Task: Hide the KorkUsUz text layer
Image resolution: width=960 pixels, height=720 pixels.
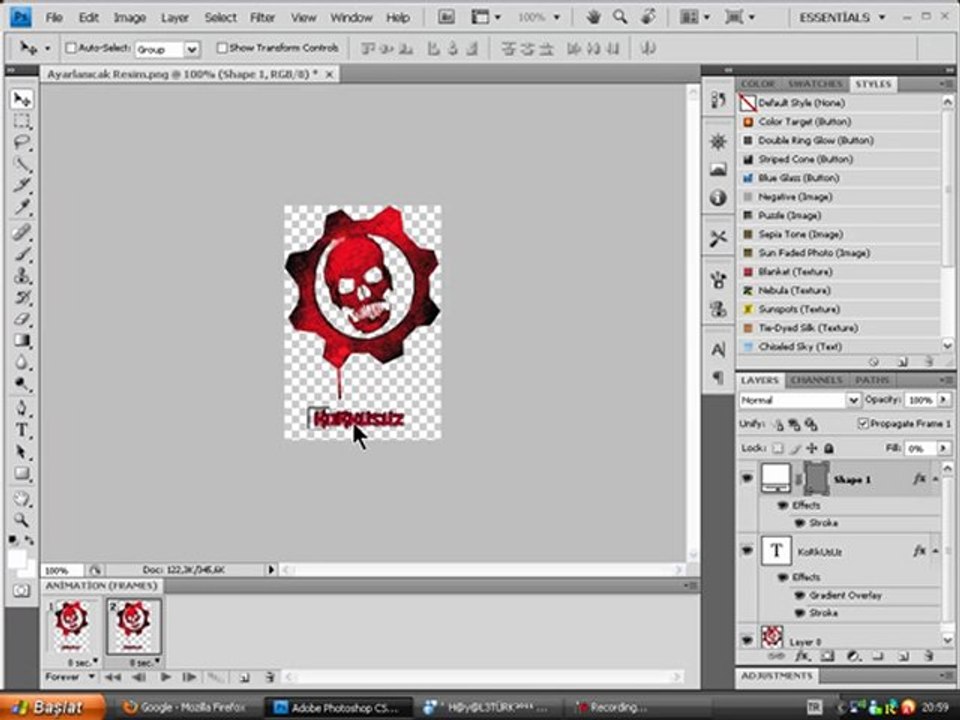Action: 747,551
